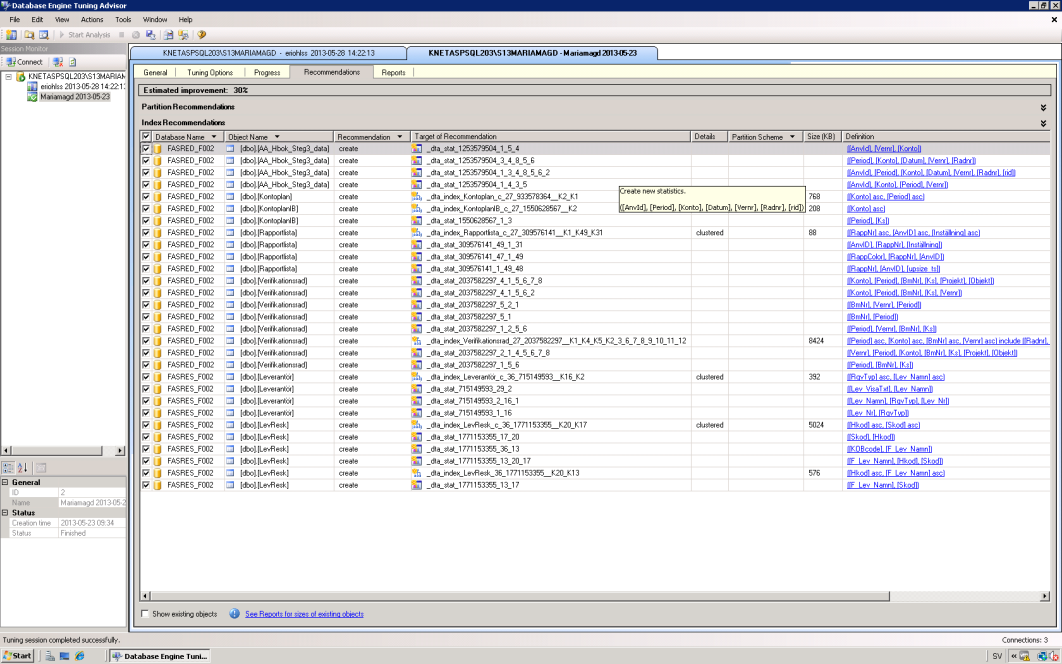The width and height of the screenshot is (1062, 664).
Task: Click the Open File folder toolbar icon
Action: (29, 35)
